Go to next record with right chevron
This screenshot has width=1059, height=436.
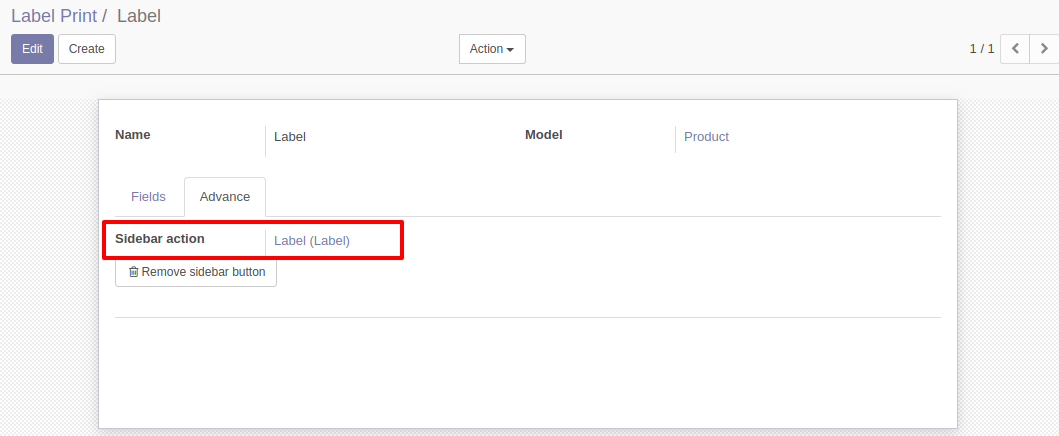coord(1044,48)
